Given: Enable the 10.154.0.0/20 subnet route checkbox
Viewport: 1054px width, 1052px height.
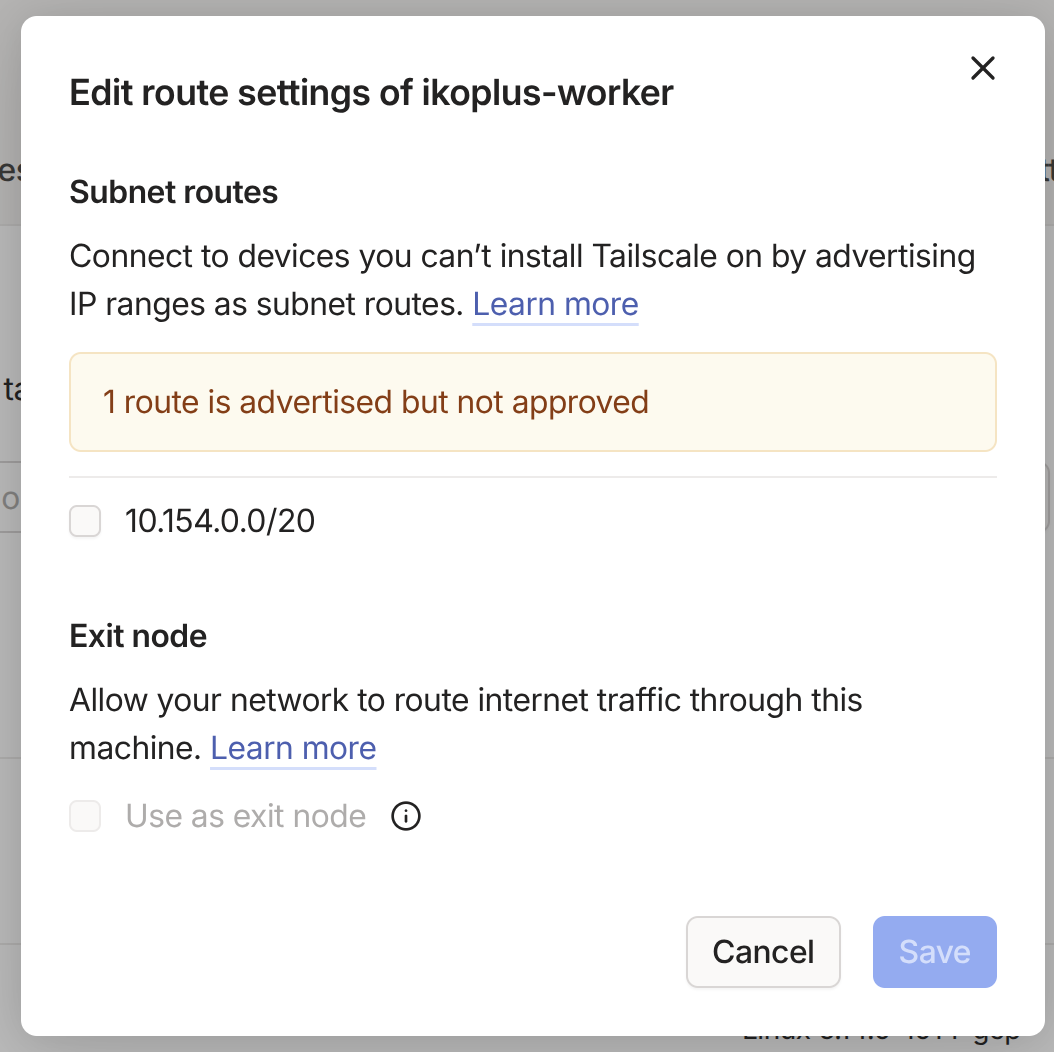Looking at the screenshot, I should (x=85, y=521).
